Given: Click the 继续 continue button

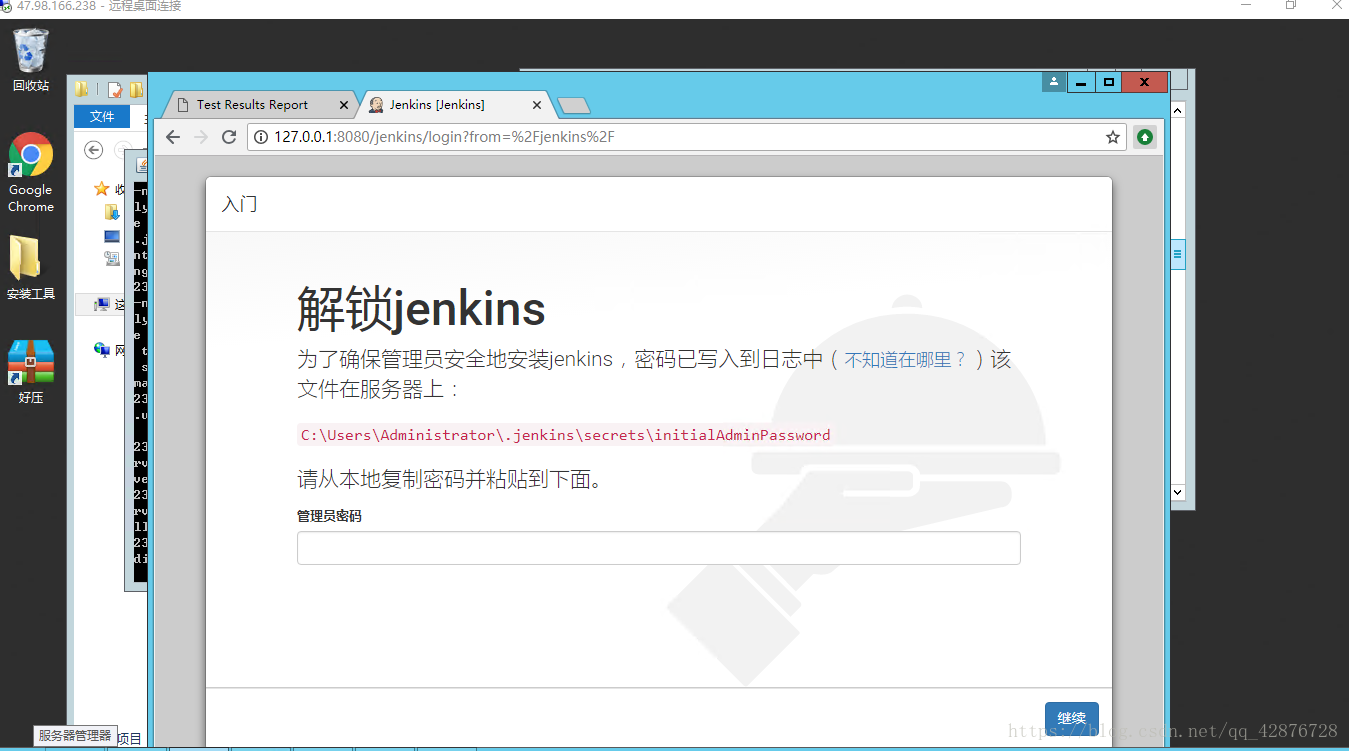Looking at the screenshot, I should pyautogui.click(x=1071, y=718).
